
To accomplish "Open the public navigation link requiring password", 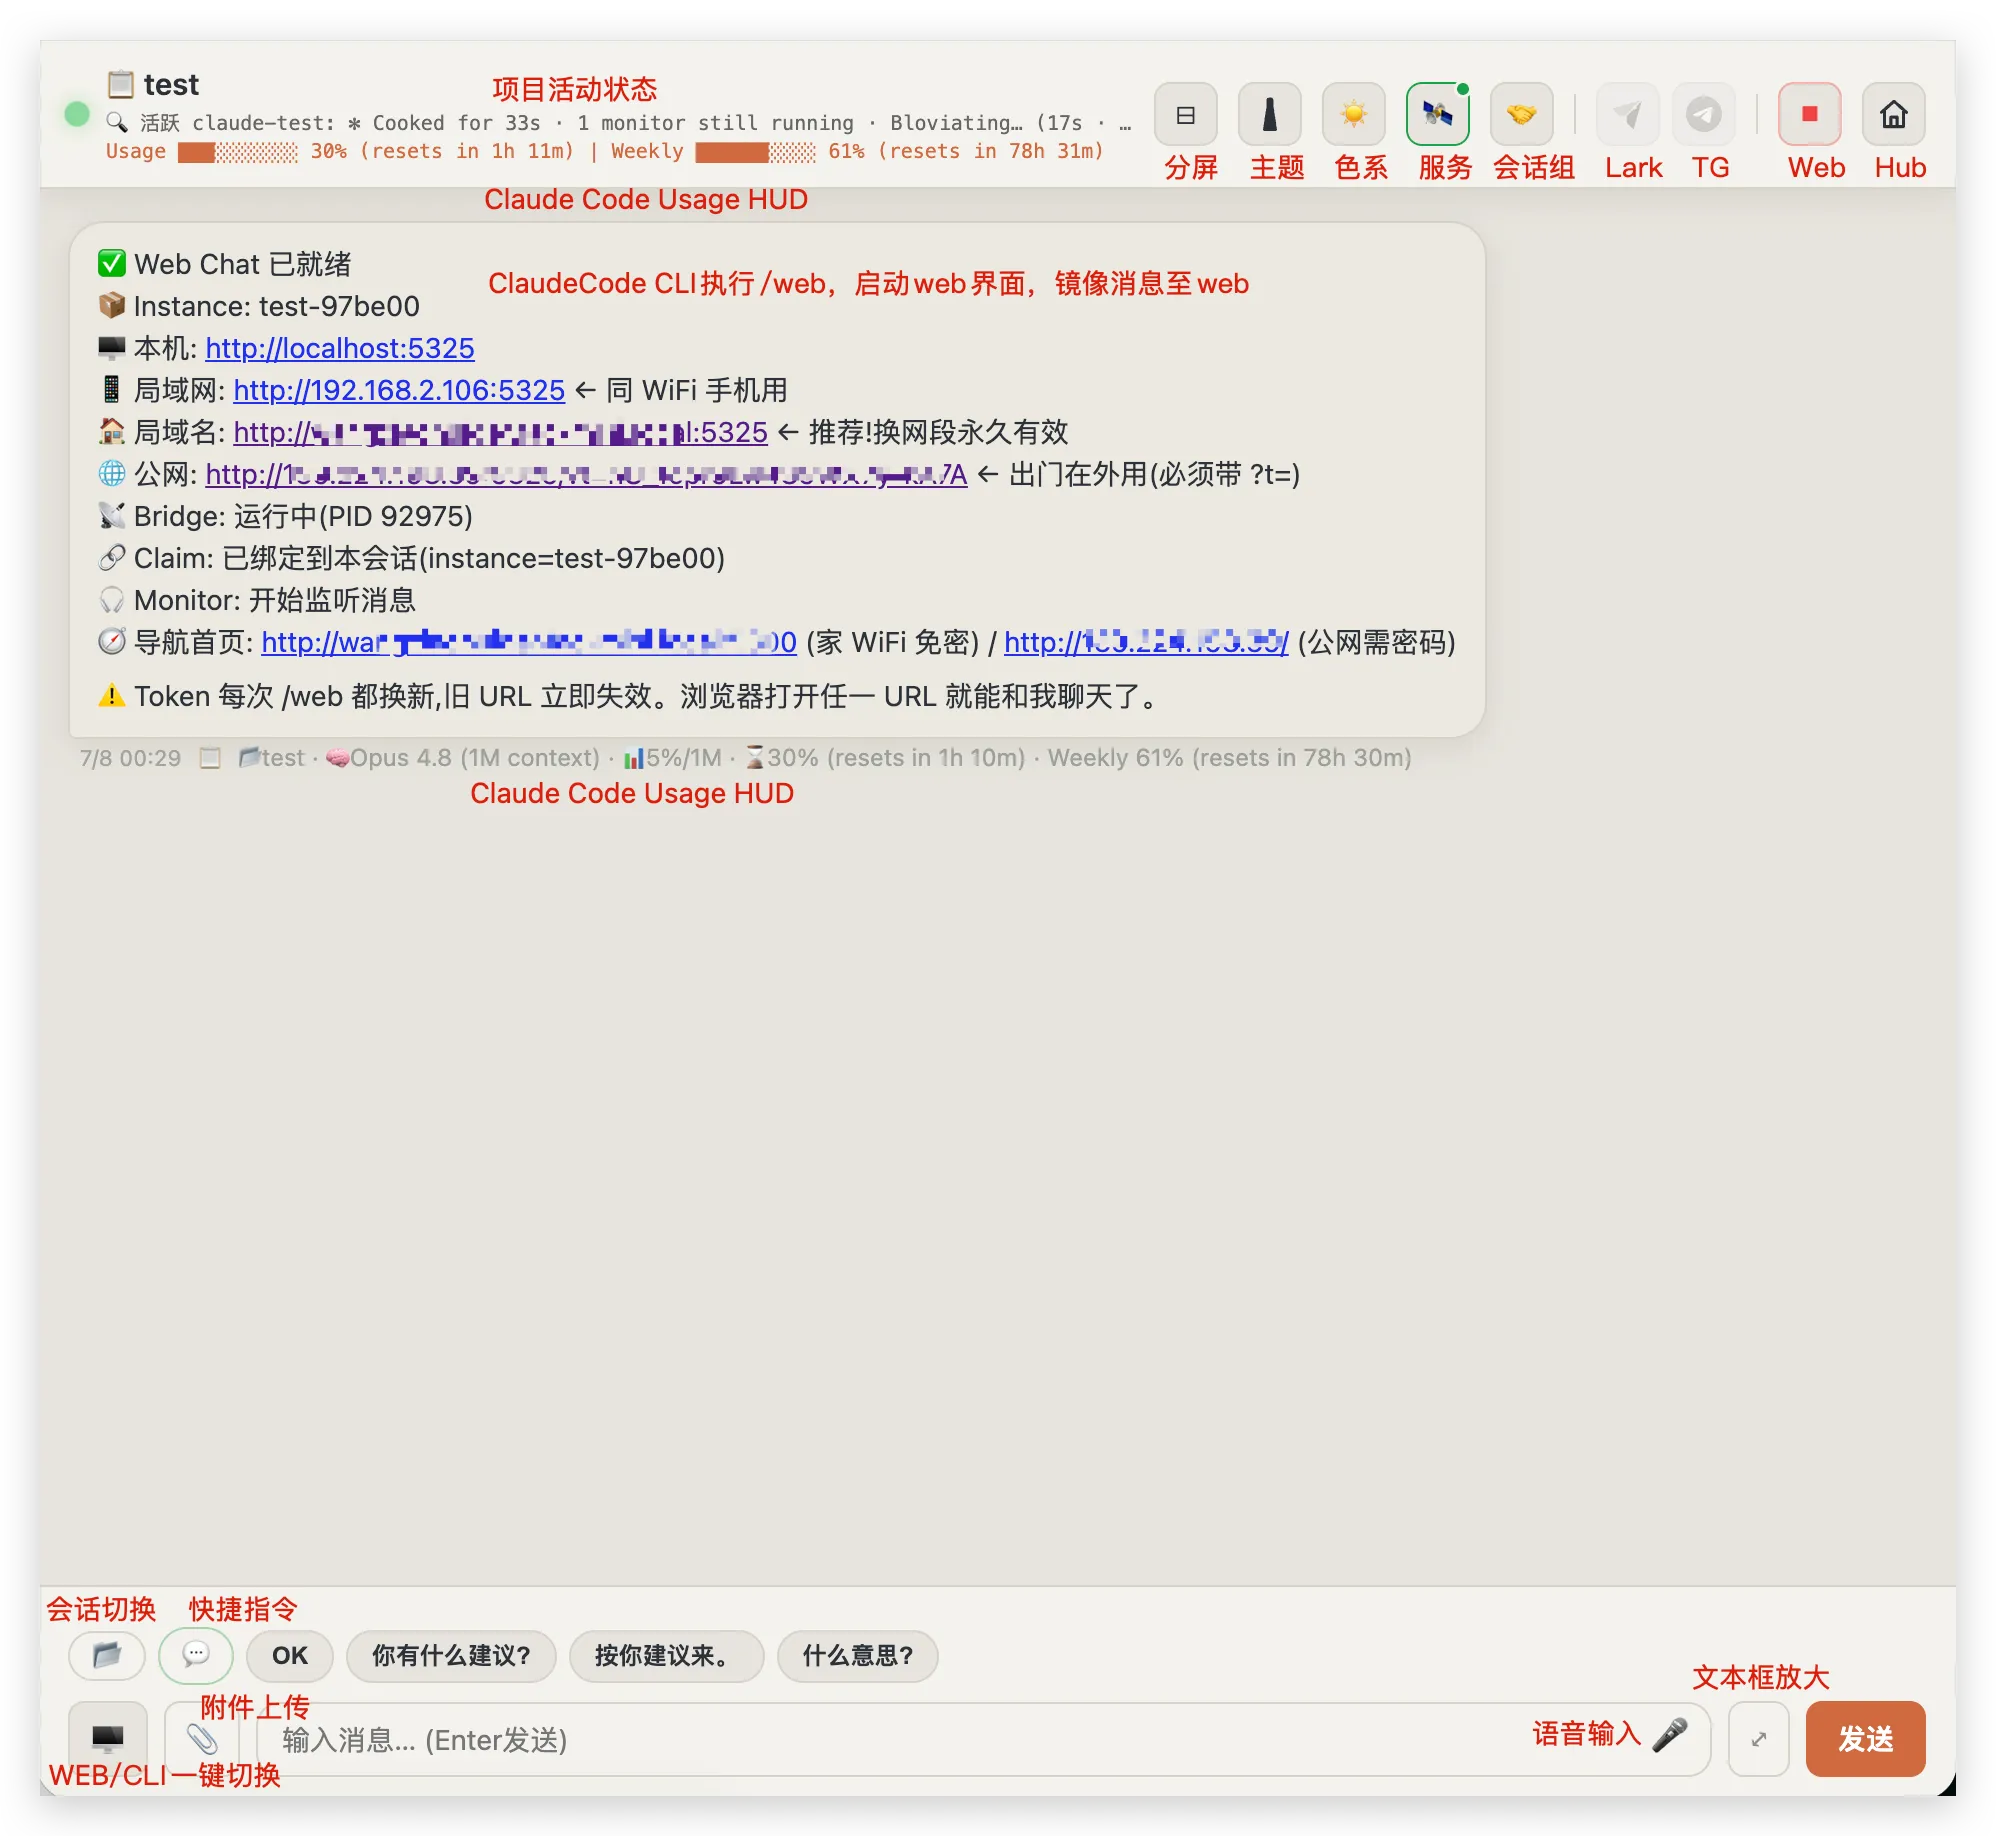I will [1146, 642].
